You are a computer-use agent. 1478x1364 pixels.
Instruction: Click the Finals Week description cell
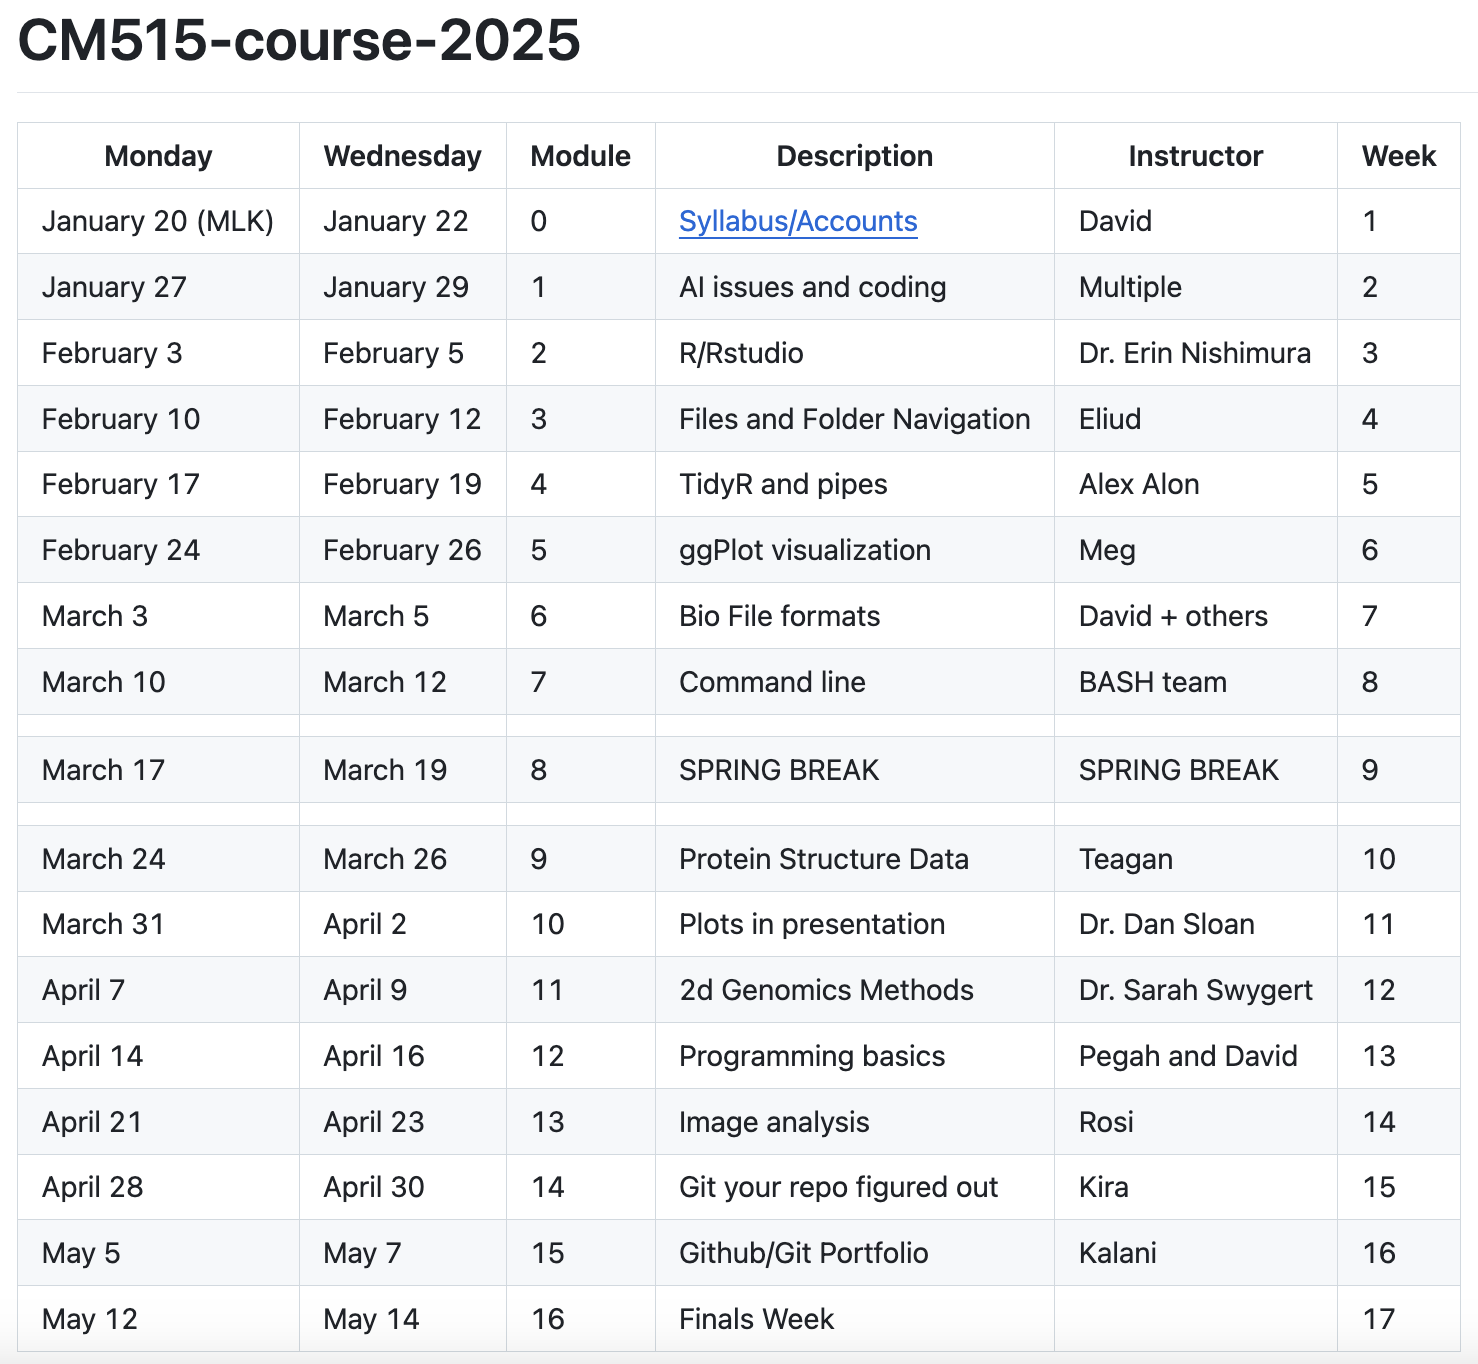click(x=756, y=1319)
